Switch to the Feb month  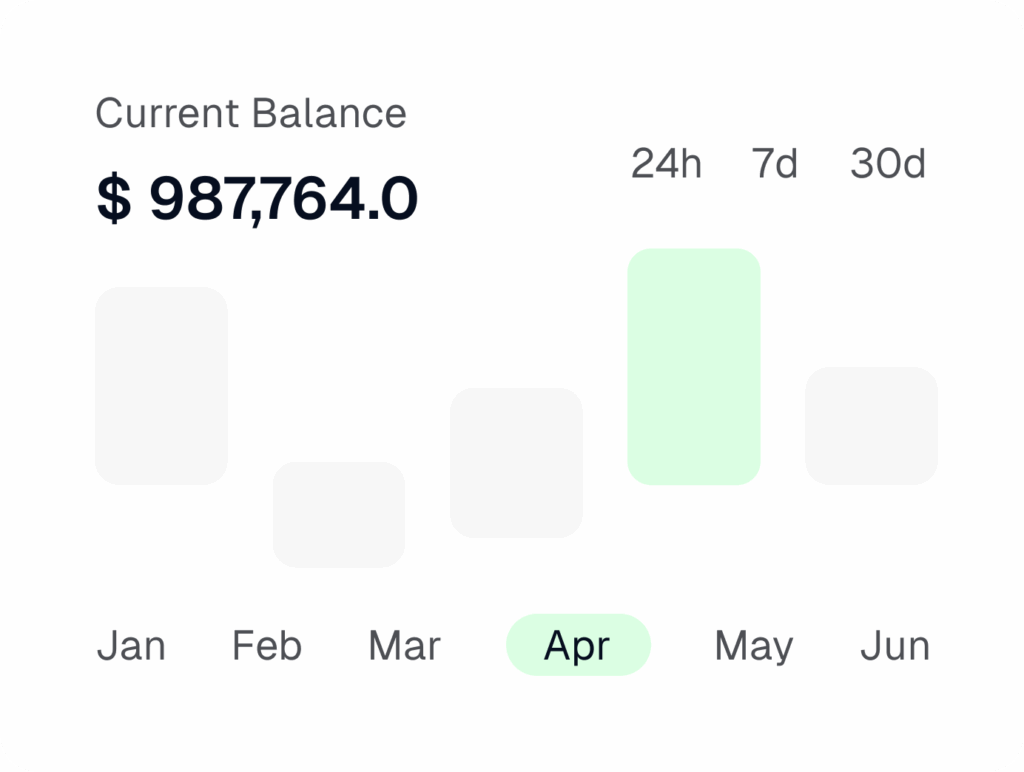pos(267,646)
